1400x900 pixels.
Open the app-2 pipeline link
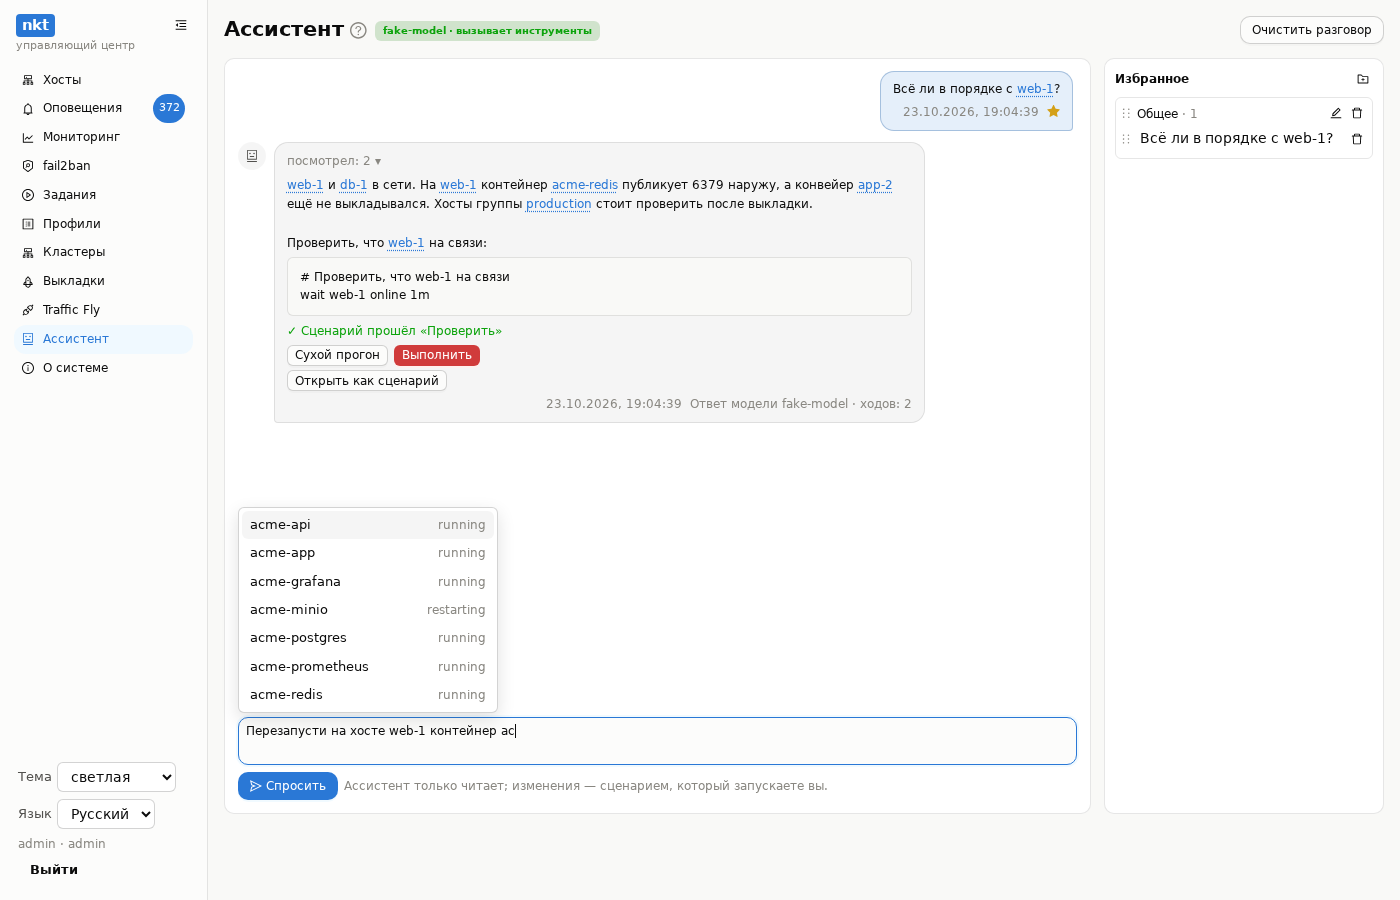[x=875, y=185]
